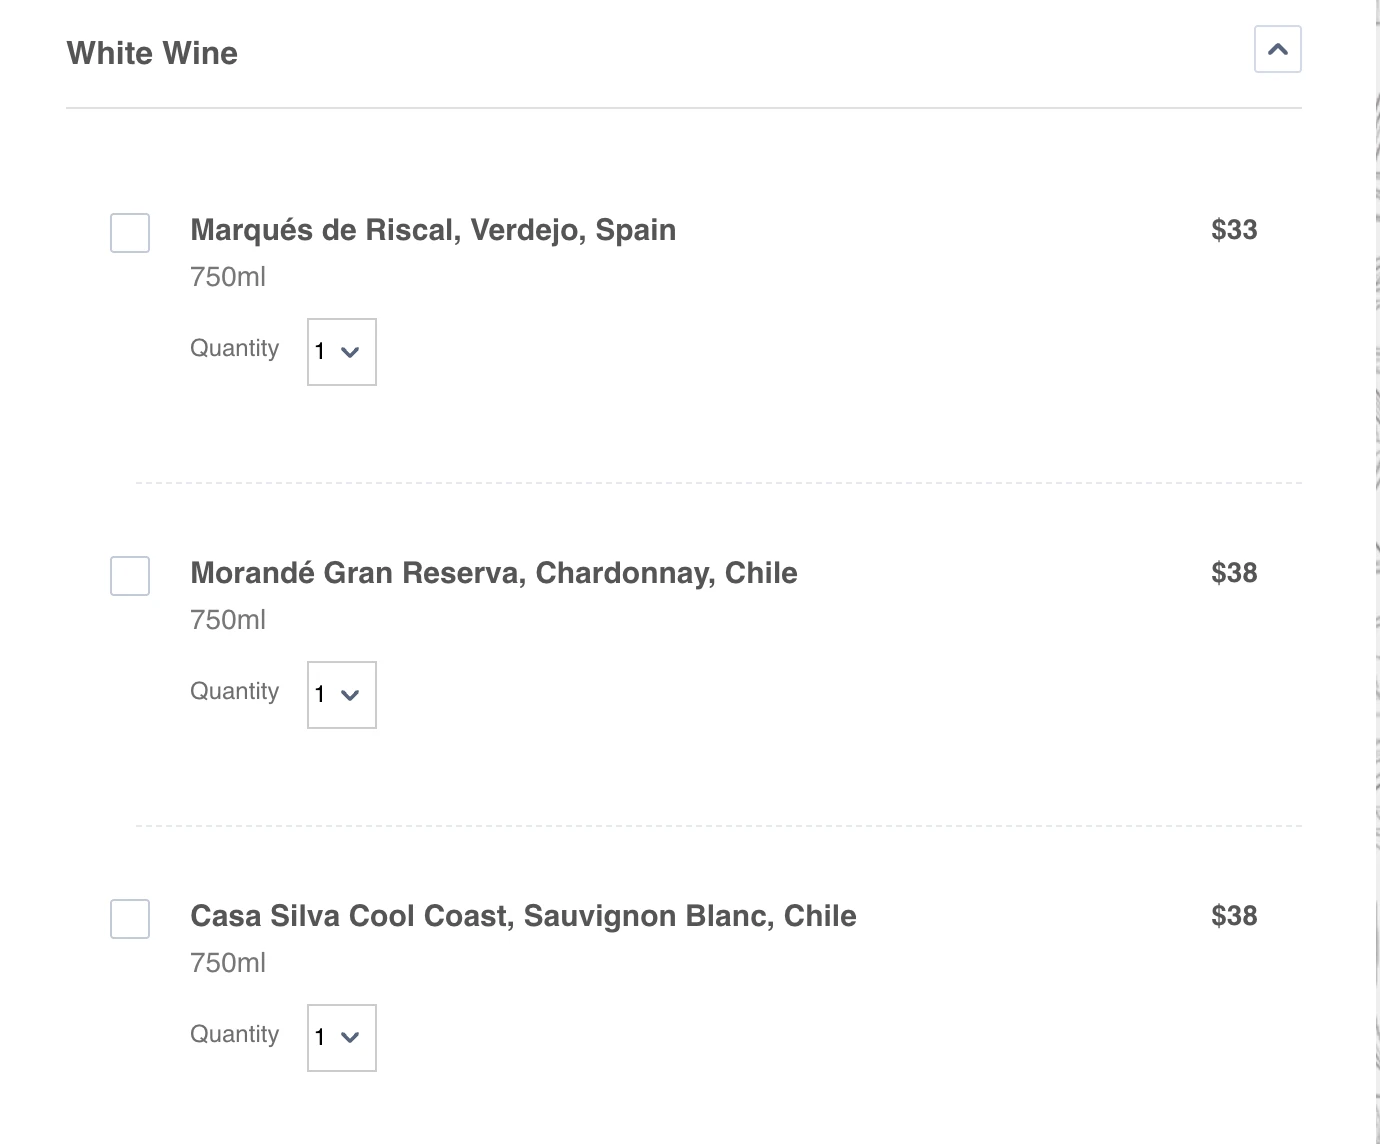Viewport: 1380px width, 1144px height.
Task: Click the $33 price label
Action: point(1235,229)
